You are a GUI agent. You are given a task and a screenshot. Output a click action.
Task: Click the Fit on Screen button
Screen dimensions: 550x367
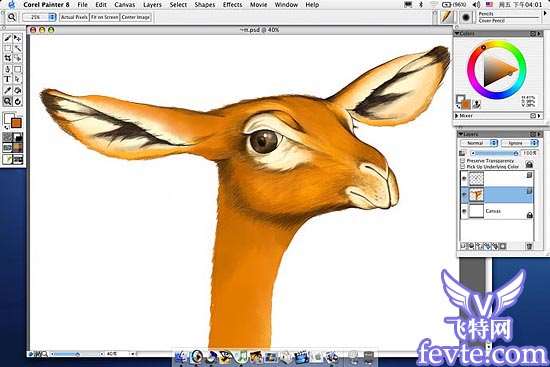click(x=105, y=17)
